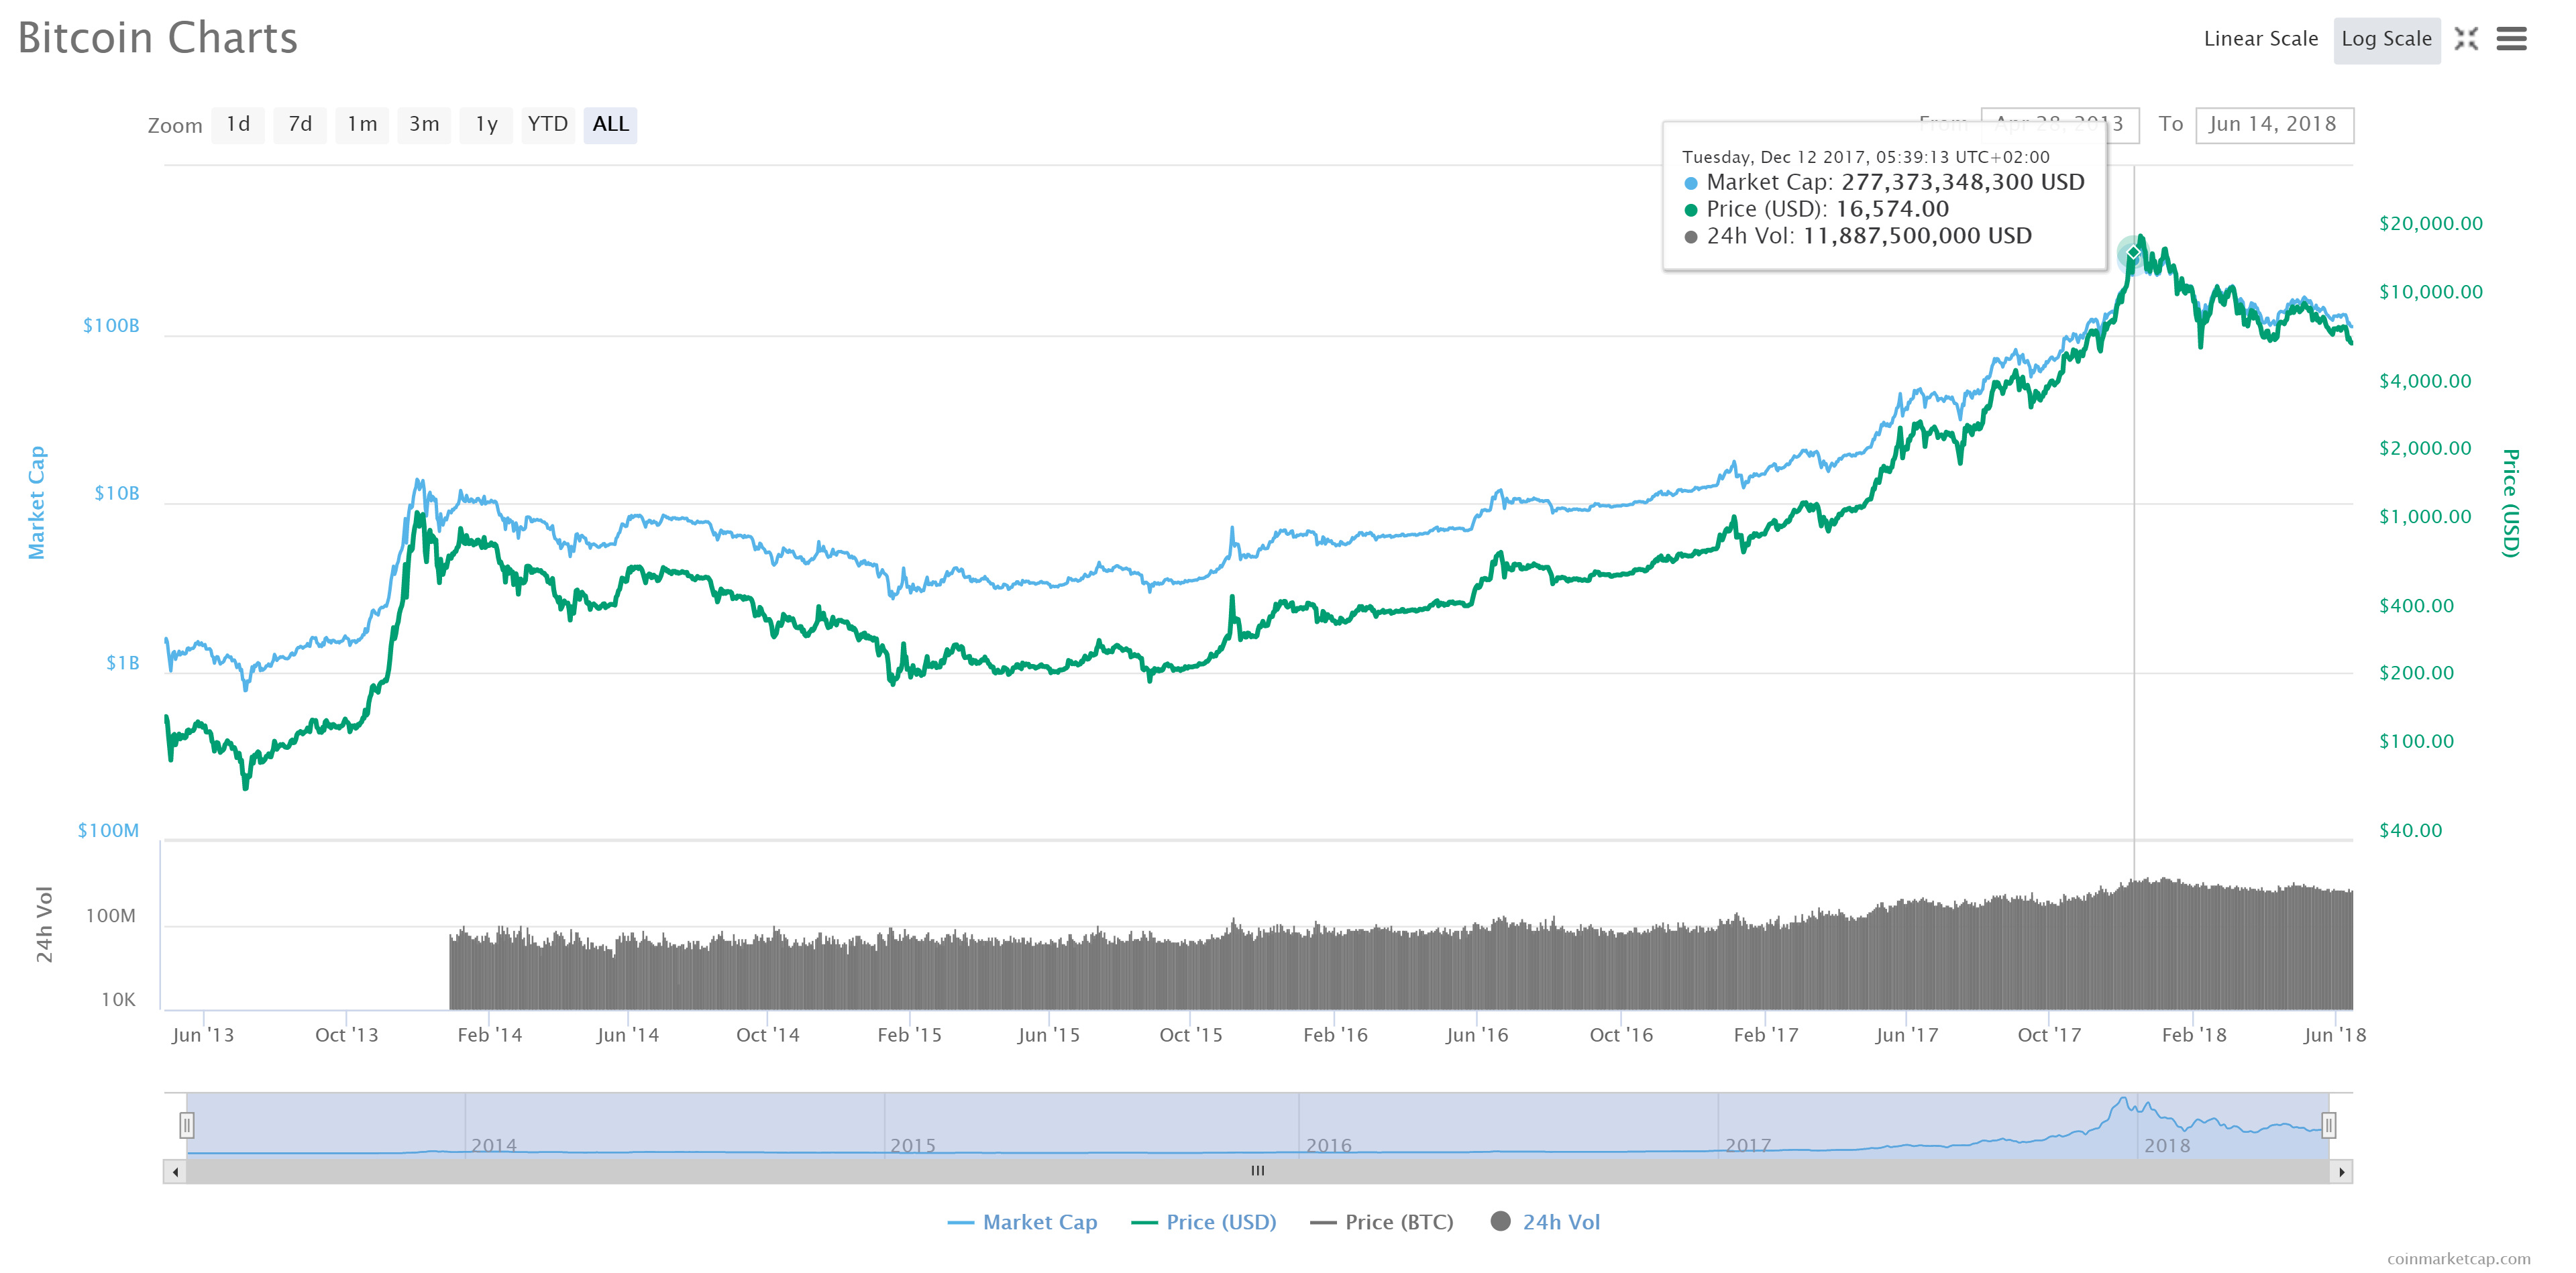Click coinmarketcap.com credit link

[x=2458, y=1258]
